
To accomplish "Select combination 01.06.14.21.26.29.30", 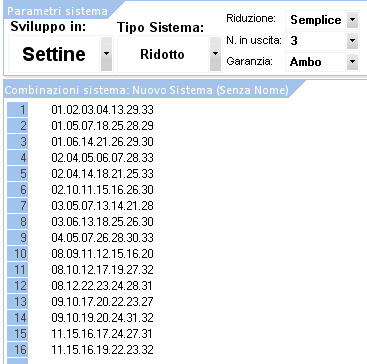I will (102, 142).
